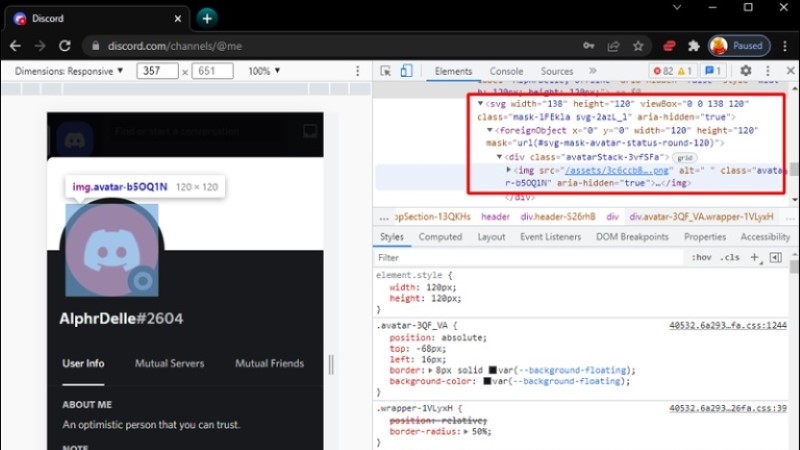Toggle the computed styles sidebar icon
This screenshot has width=800, height=450.
tap(776, 258)
